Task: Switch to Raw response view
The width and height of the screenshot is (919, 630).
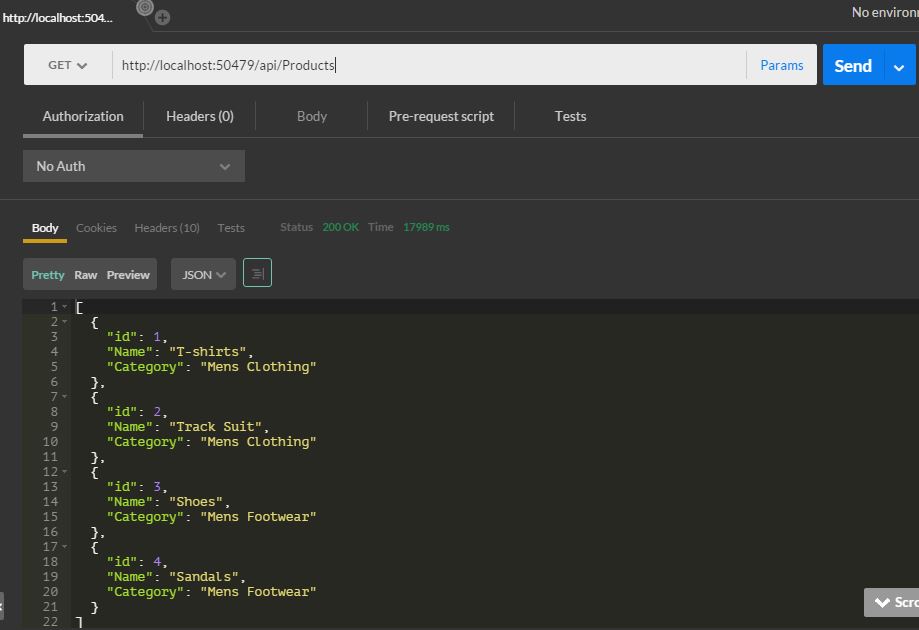Action: pyautogui.click(x=86, y=275)
